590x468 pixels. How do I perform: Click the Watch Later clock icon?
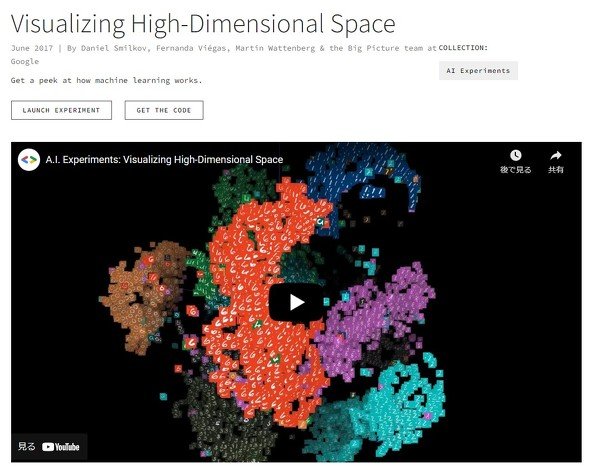point(515,155)
